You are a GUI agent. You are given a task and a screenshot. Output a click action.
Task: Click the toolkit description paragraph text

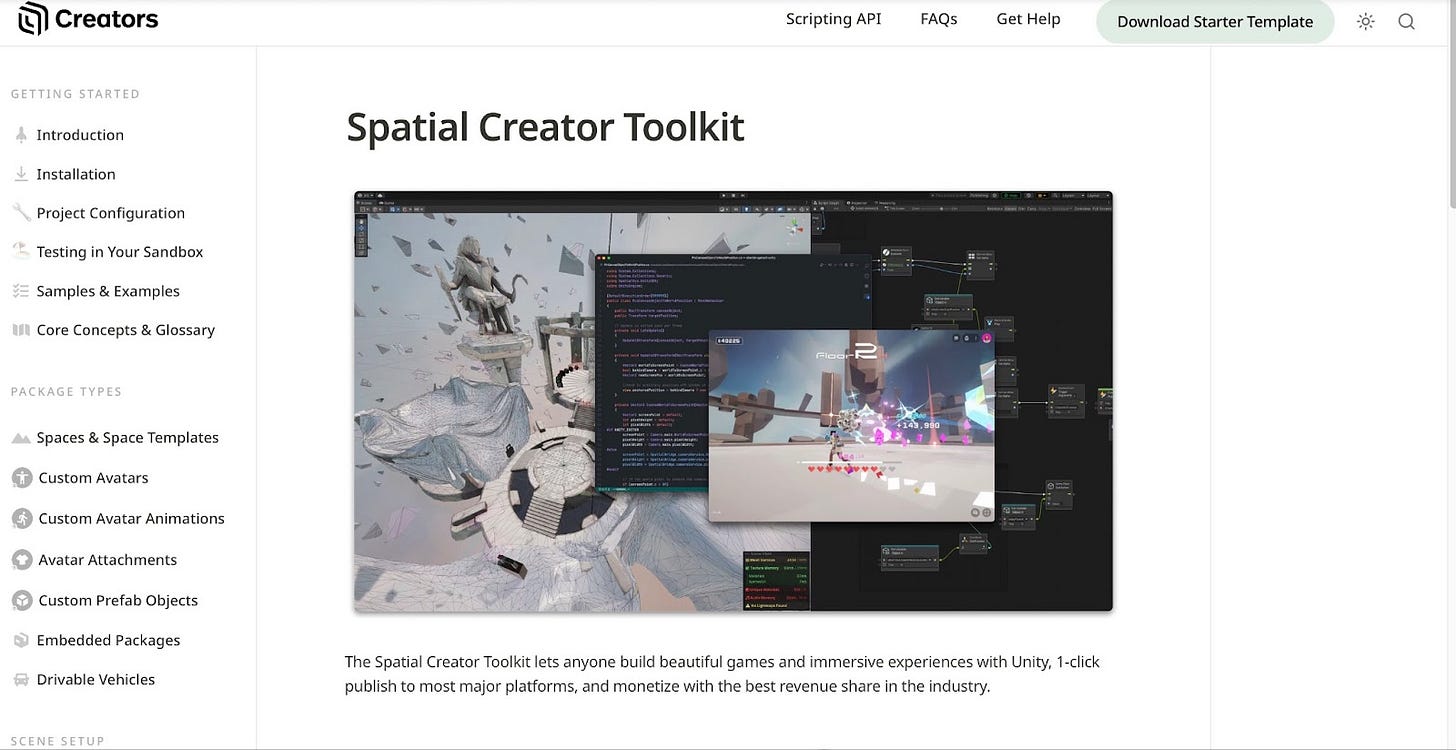click(x=723, y=674)
